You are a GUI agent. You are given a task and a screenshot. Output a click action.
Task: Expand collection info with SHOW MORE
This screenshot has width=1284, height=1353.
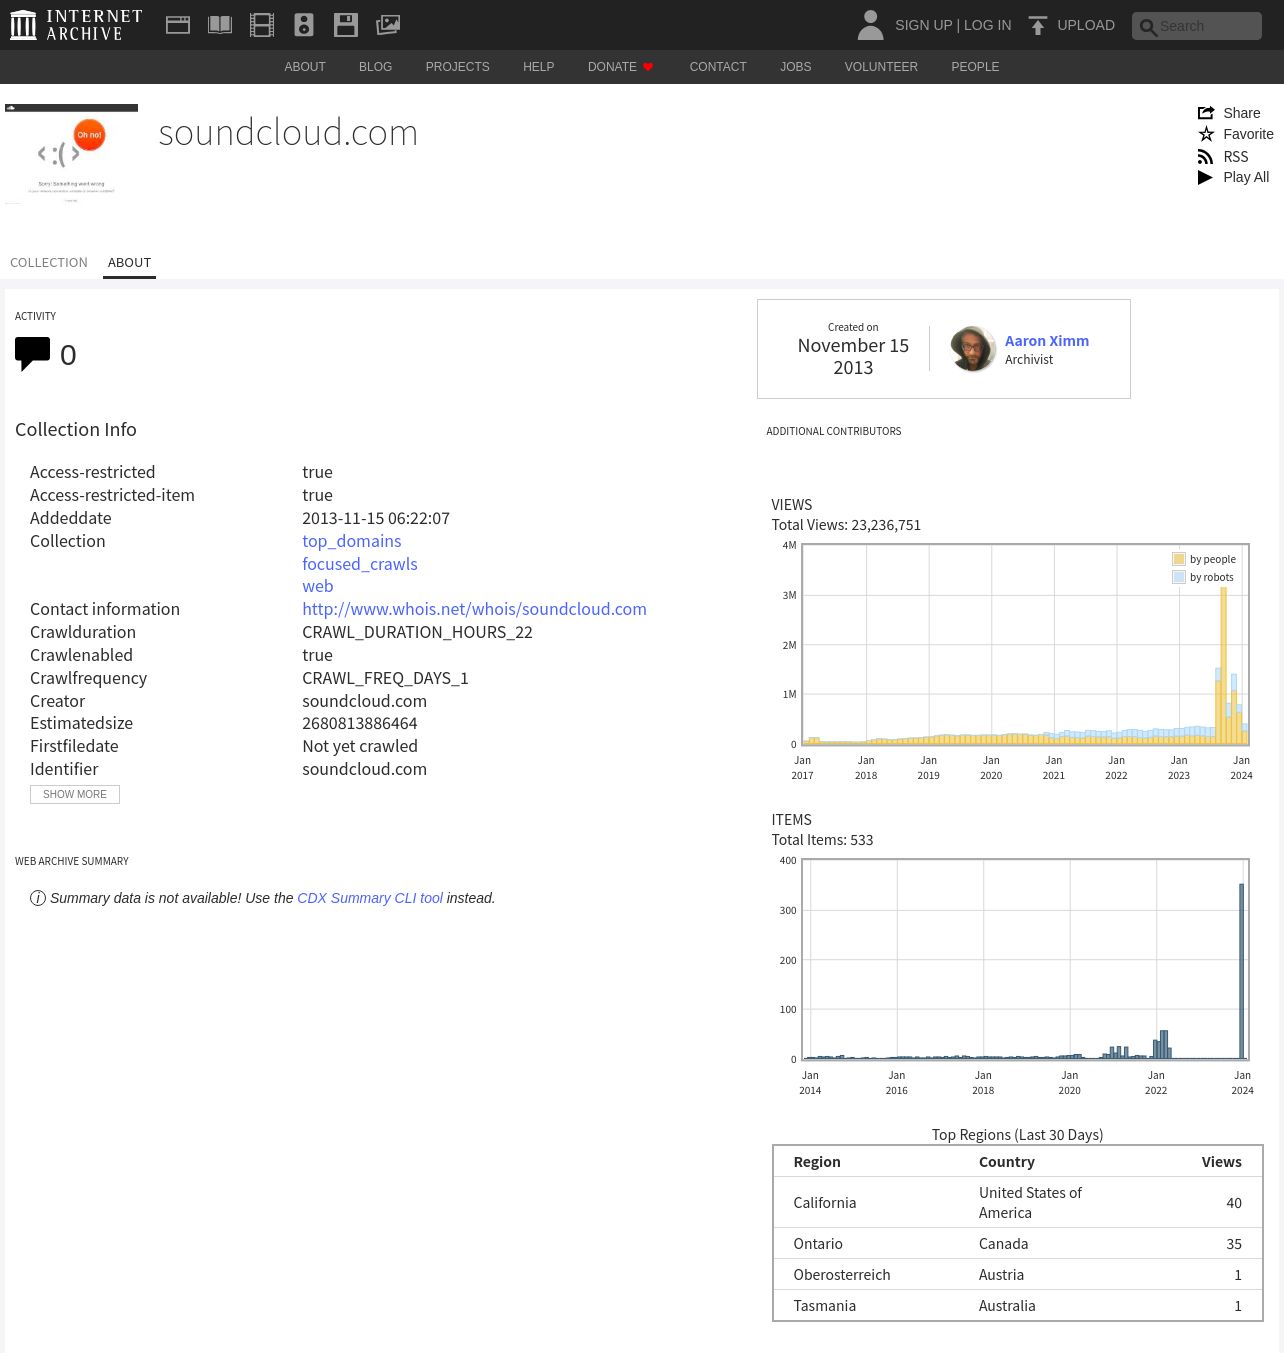[75, 794]
